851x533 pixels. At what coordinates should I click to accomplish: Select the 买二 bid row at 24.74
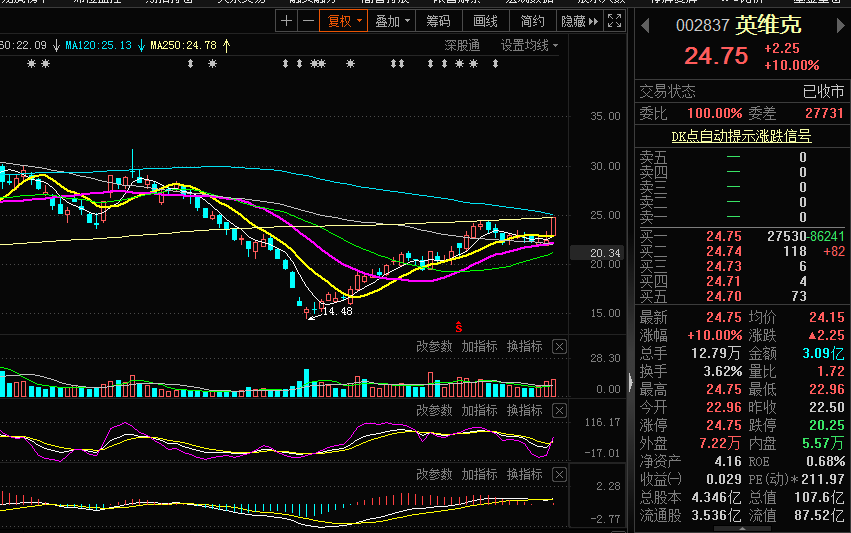(742, 251)
